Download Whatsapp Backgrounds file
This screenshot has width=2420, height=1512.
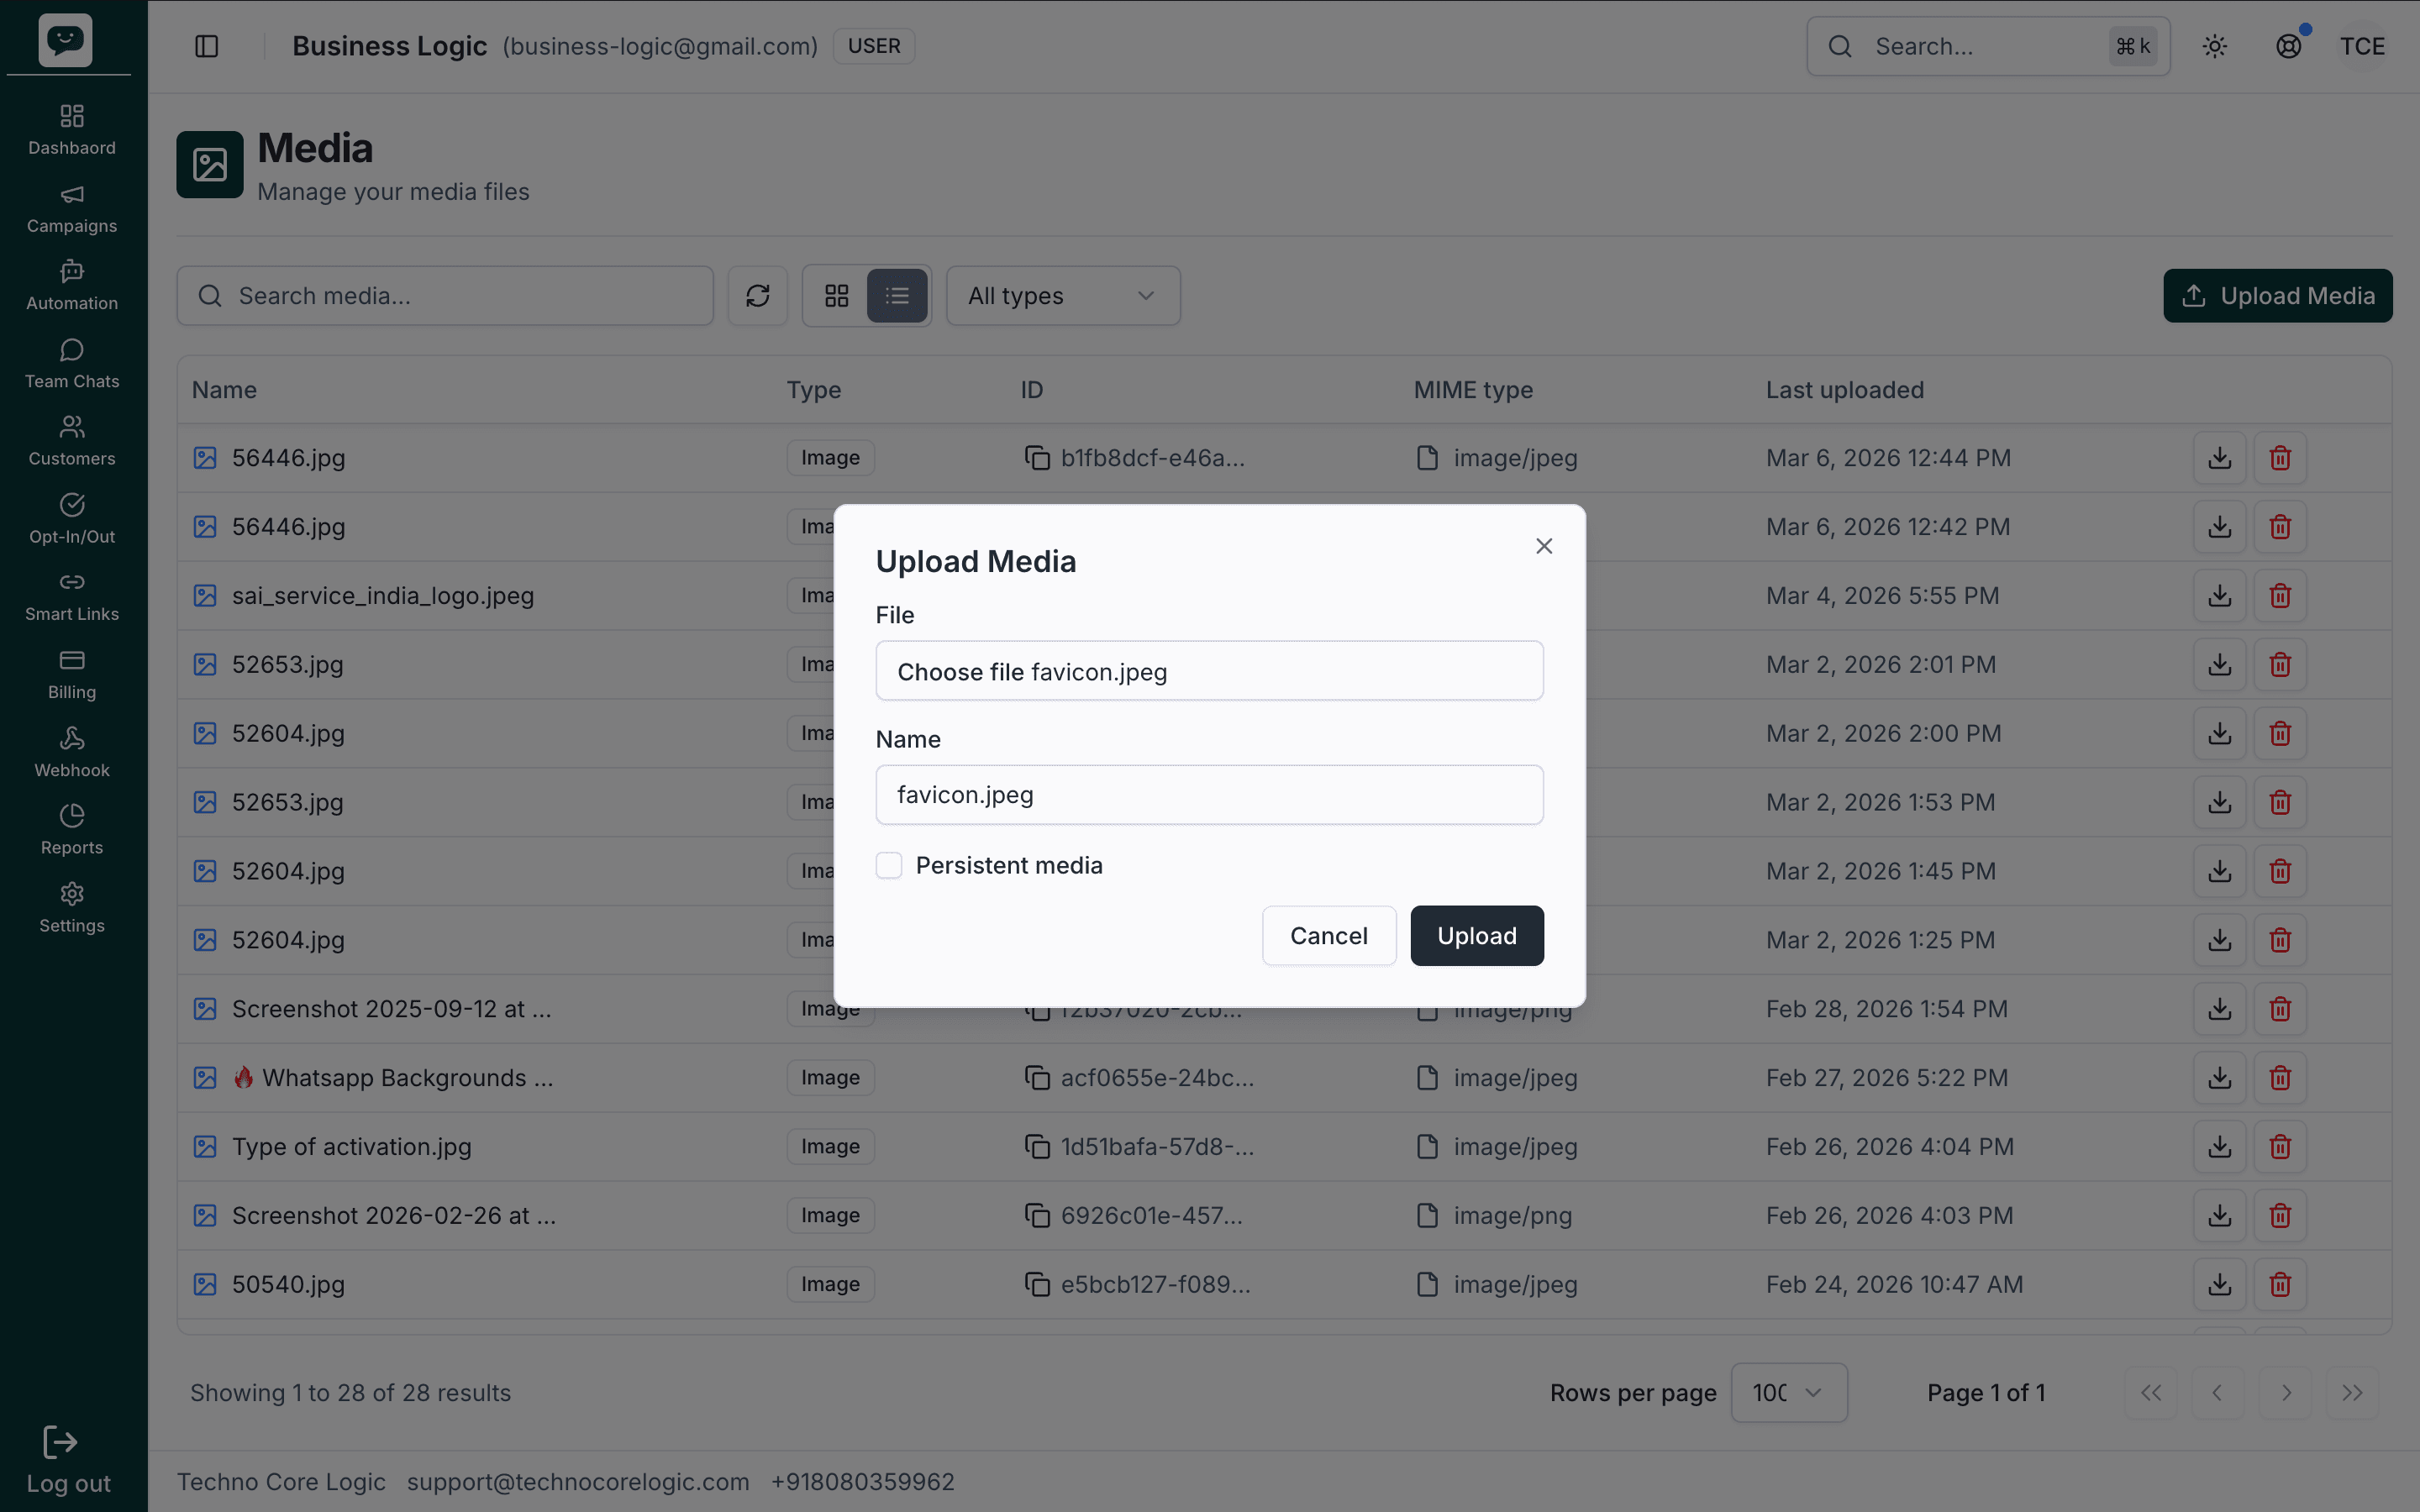(2219, 1078)
